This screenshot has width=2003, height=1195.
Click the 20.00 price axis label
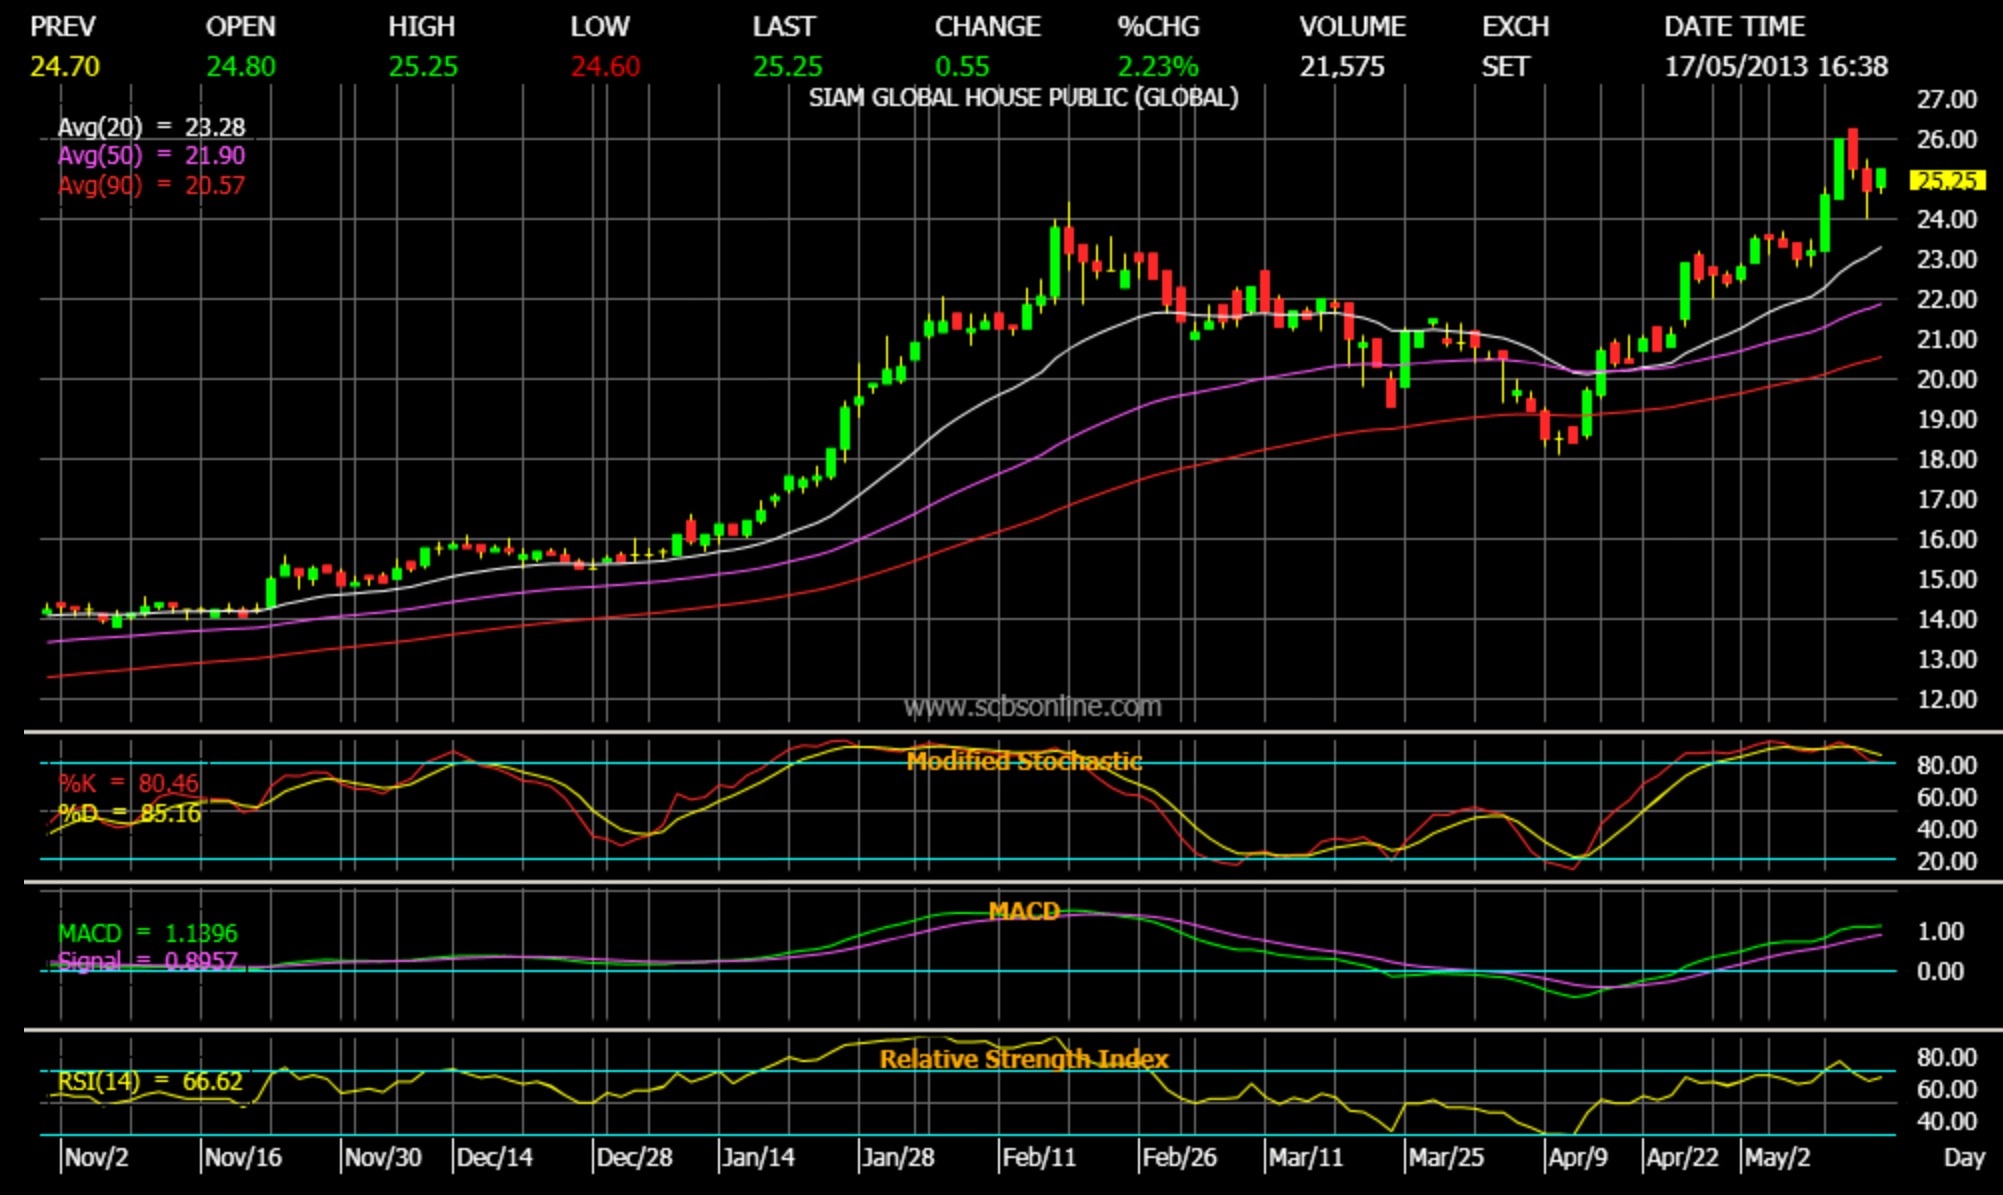[1946, 380]
